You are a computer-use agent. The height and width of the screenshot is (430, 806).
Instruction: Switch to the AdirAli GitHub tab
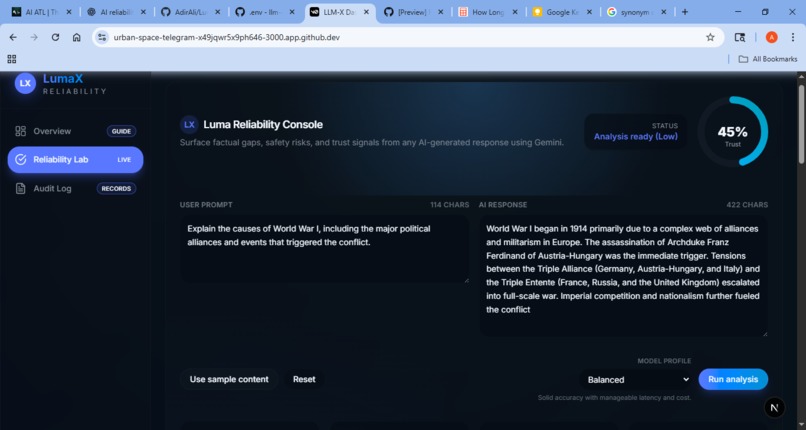point(191,12)
